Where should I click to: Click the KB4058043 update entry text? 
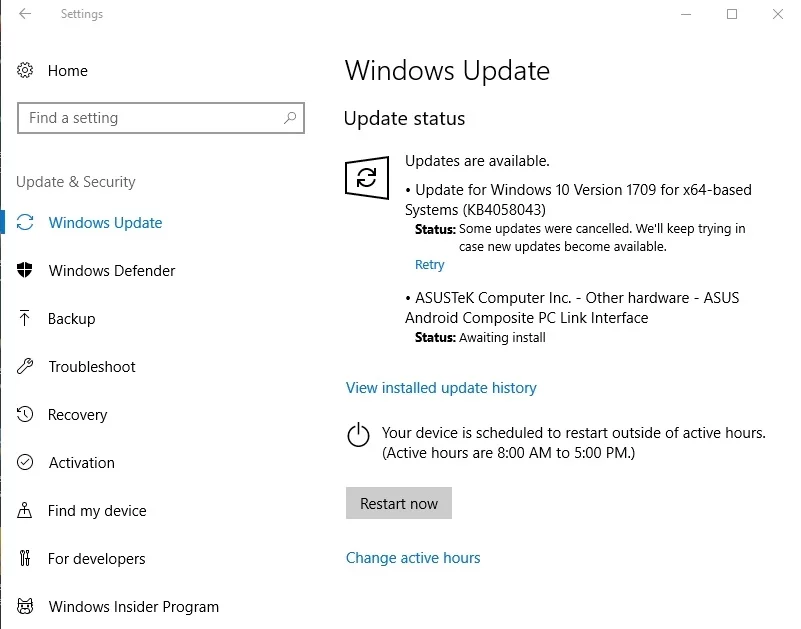point(578,200)
